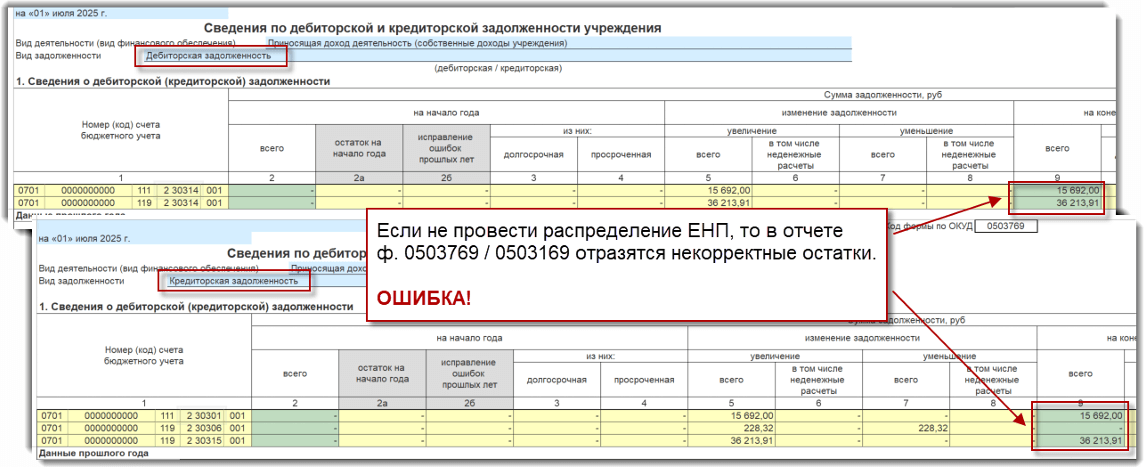Click increase value 228,32 in column 5

731,428
